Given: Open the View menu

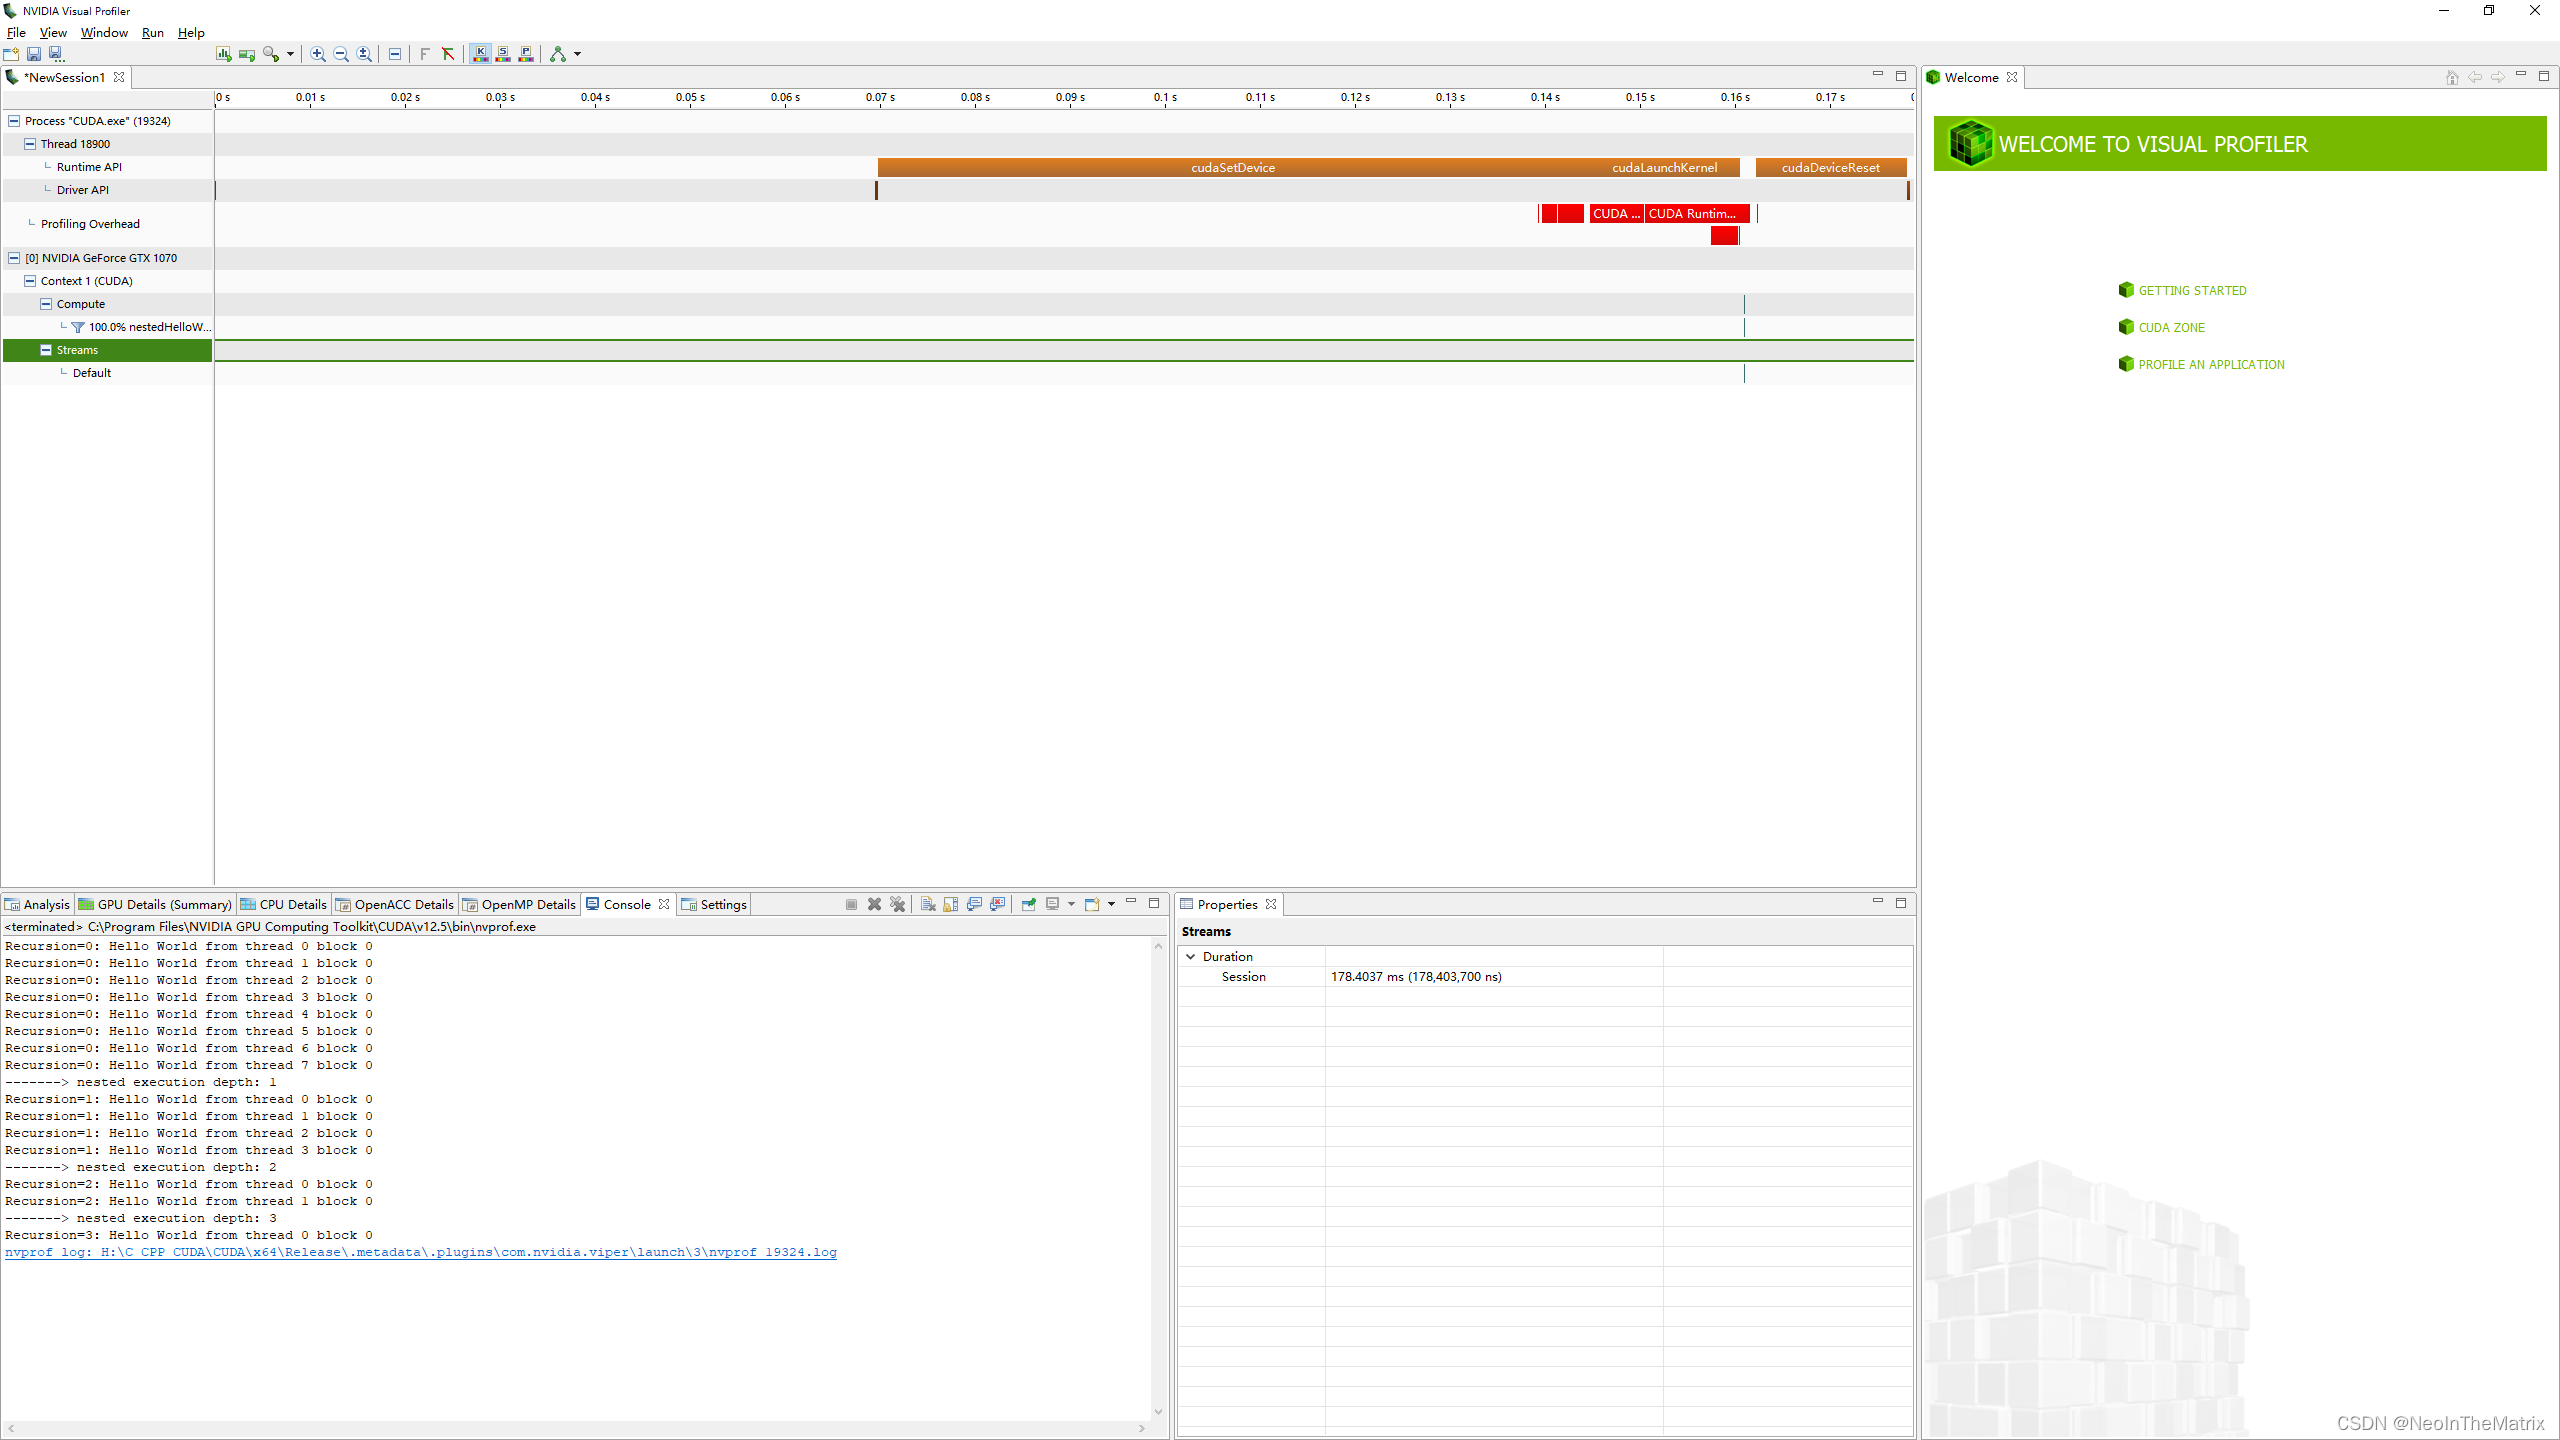Looking at the screenshot, I should [53, 32].
